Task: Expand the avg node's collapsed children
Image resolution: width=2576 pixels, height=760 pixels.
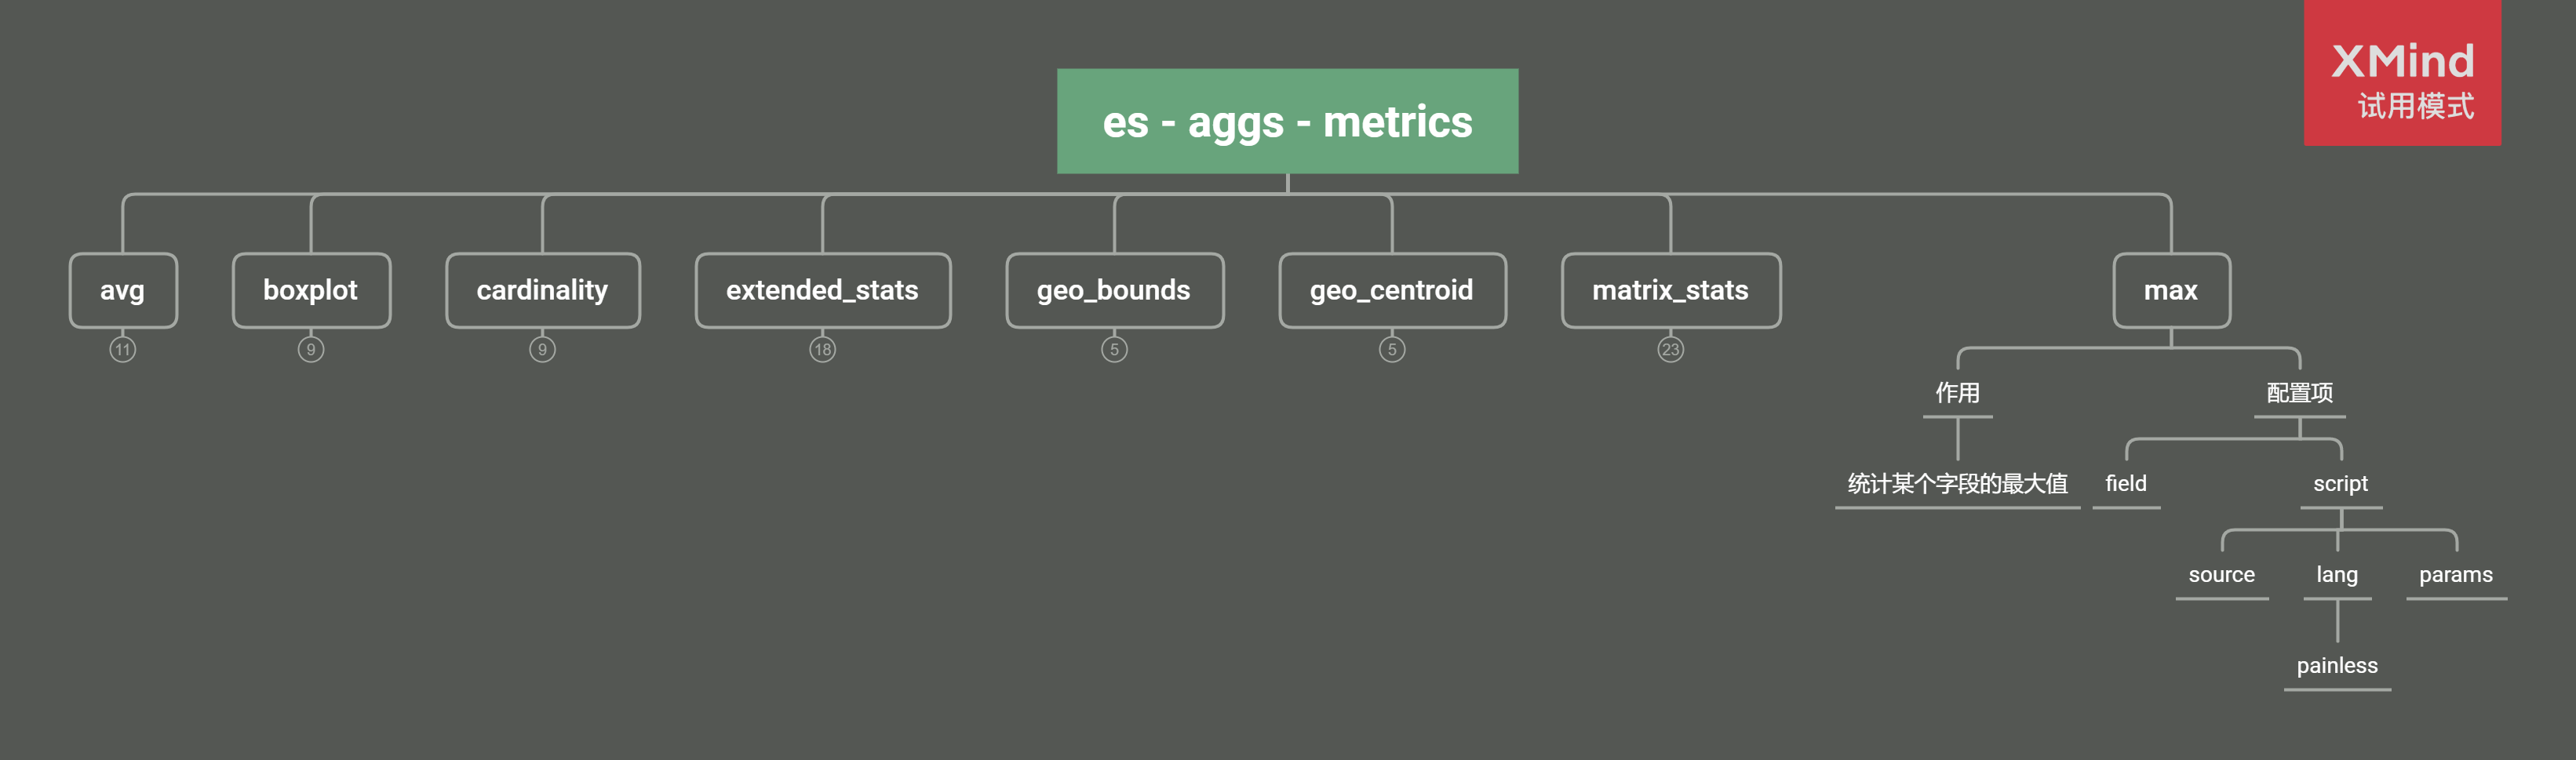Action: tap(123, 350)
